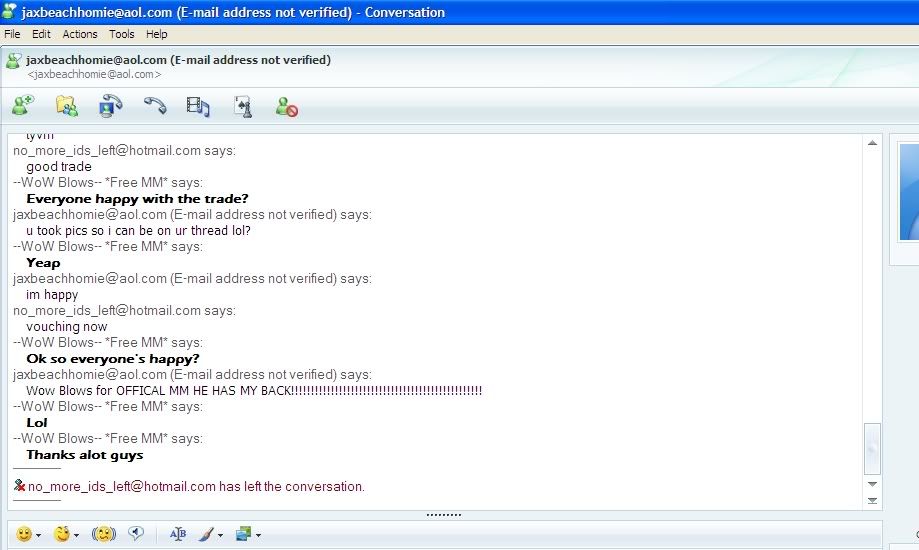Open the background picture icon

pyautogui.click(x=243, y=534)
